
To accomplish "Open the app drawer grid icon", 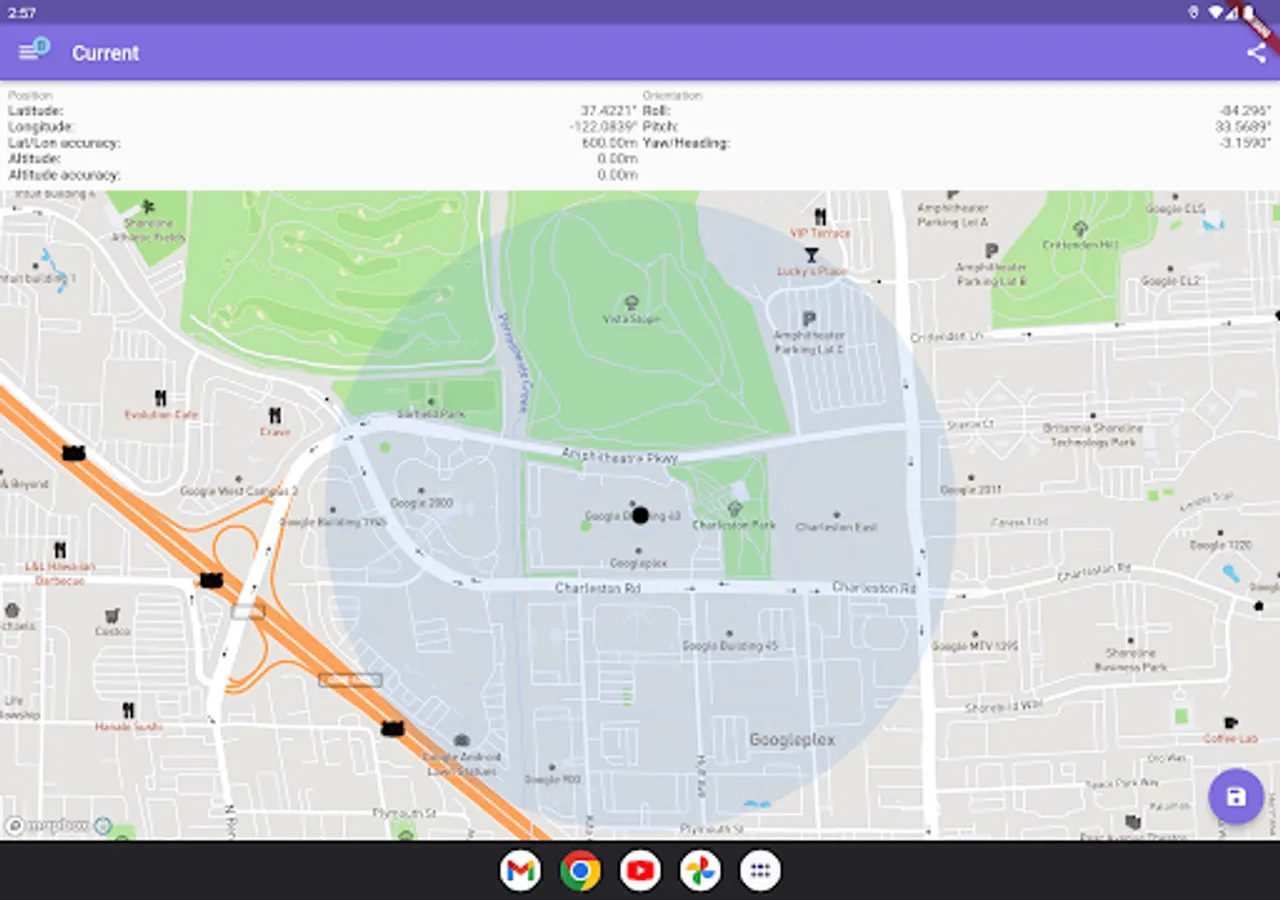I will coord(760,871).
